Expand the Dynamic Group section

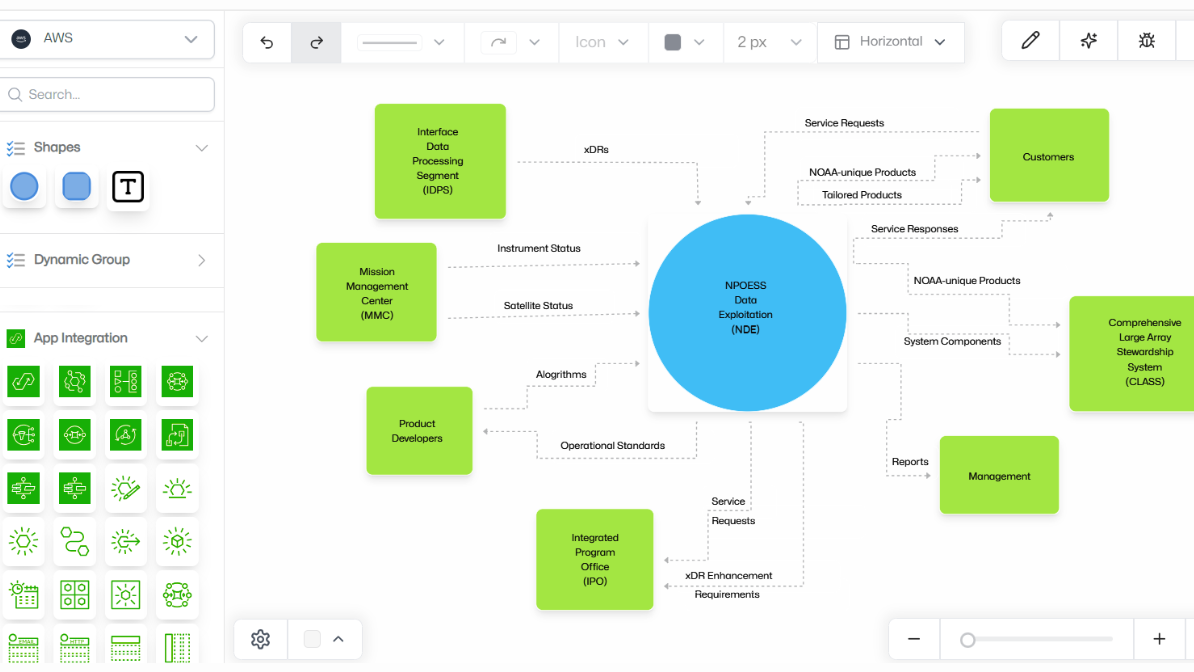click(x=201, y=260)
